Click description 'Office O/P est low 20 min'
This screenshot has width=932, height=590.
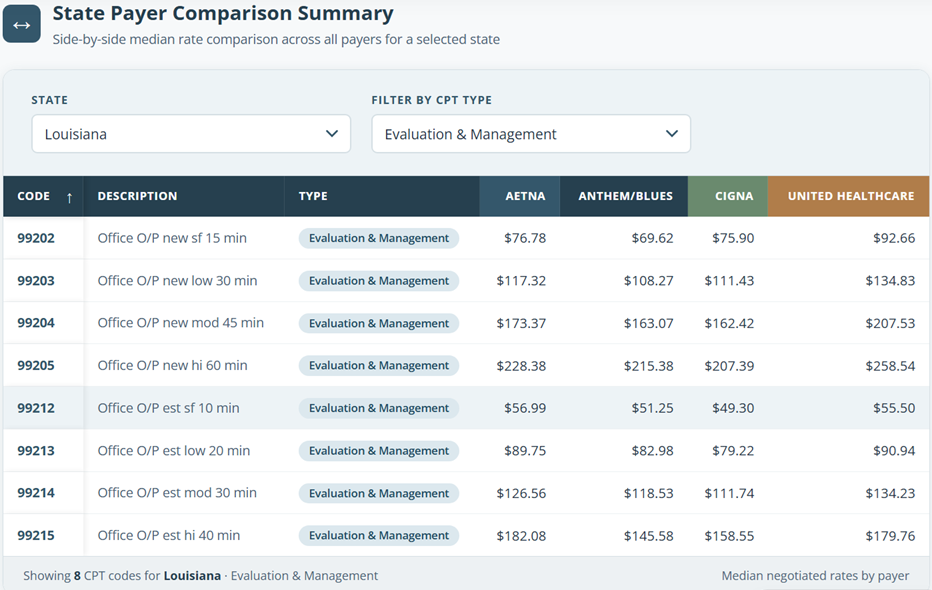point(174,450)
